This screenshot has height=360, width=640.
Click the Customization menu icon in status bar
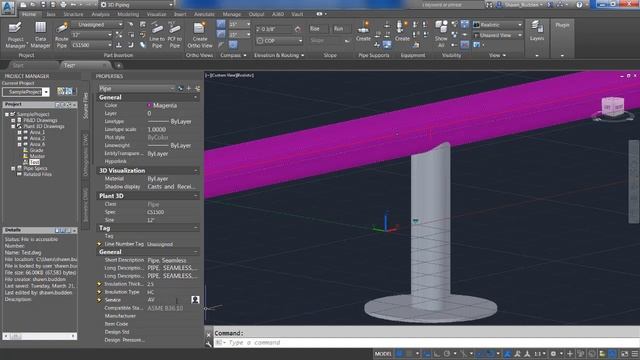635,354
